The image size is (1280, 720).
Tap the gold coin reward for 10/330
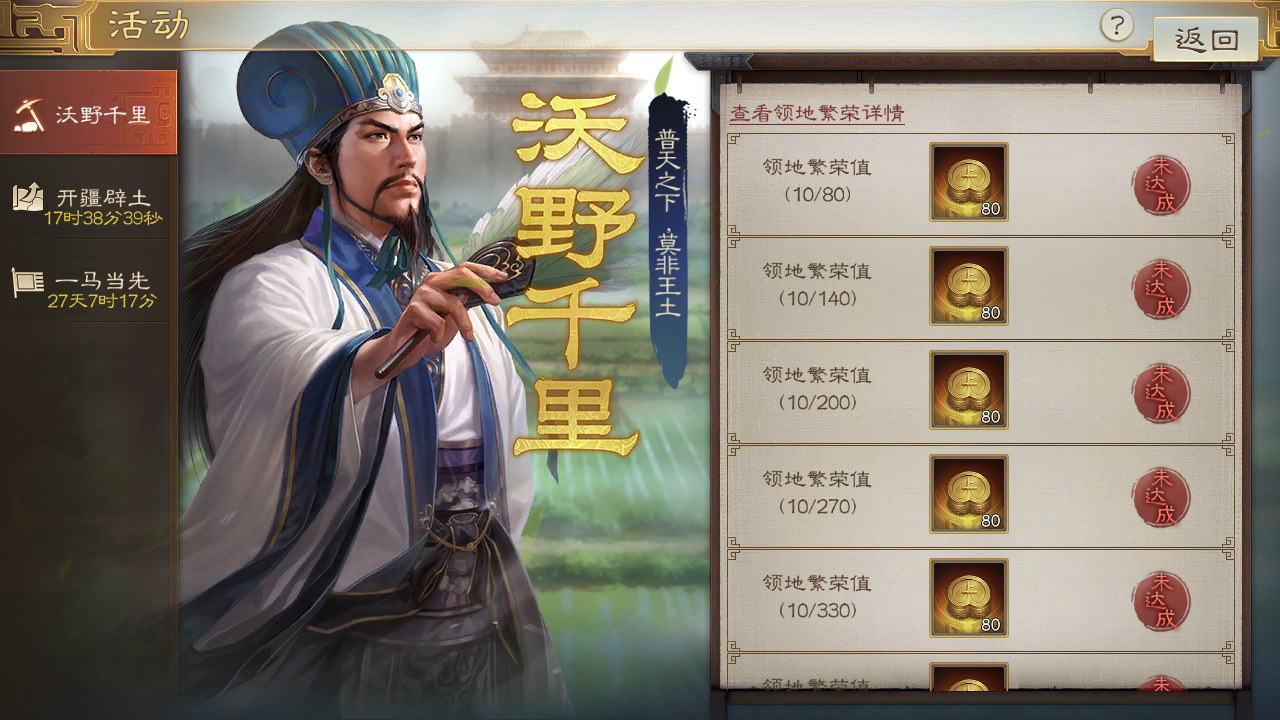pyautogui.click(x=969, y=598)
